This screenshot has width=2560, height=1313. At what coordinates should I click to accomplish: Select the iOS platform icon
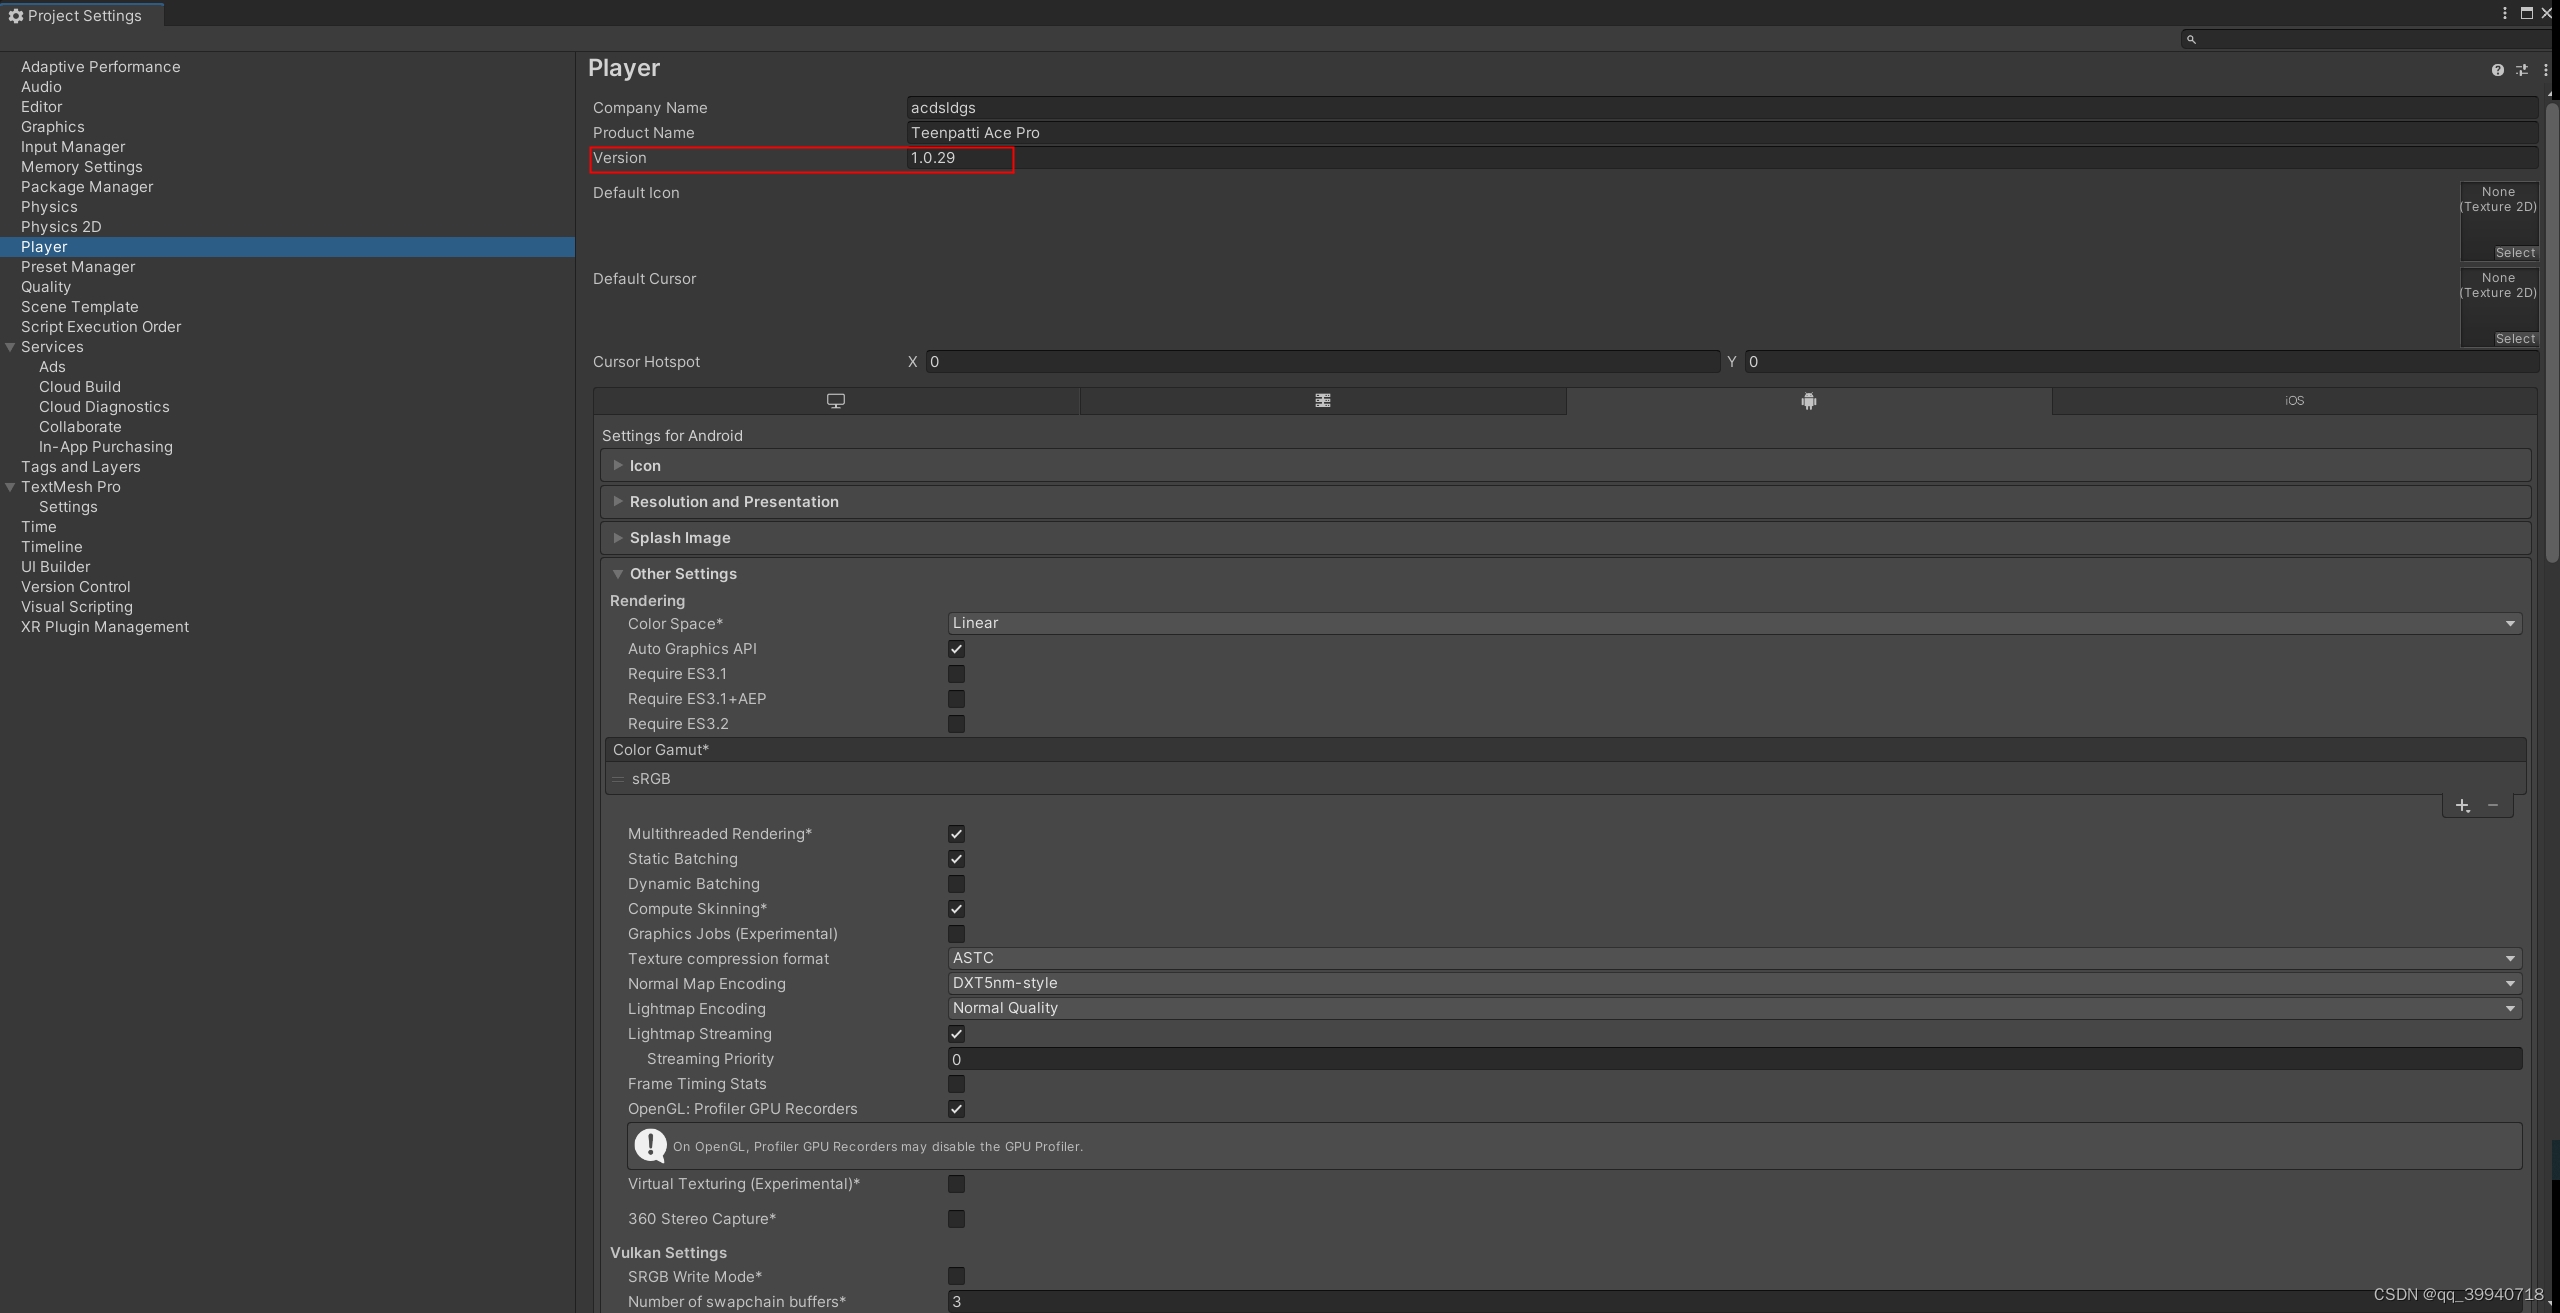[x=2294, y=399]
